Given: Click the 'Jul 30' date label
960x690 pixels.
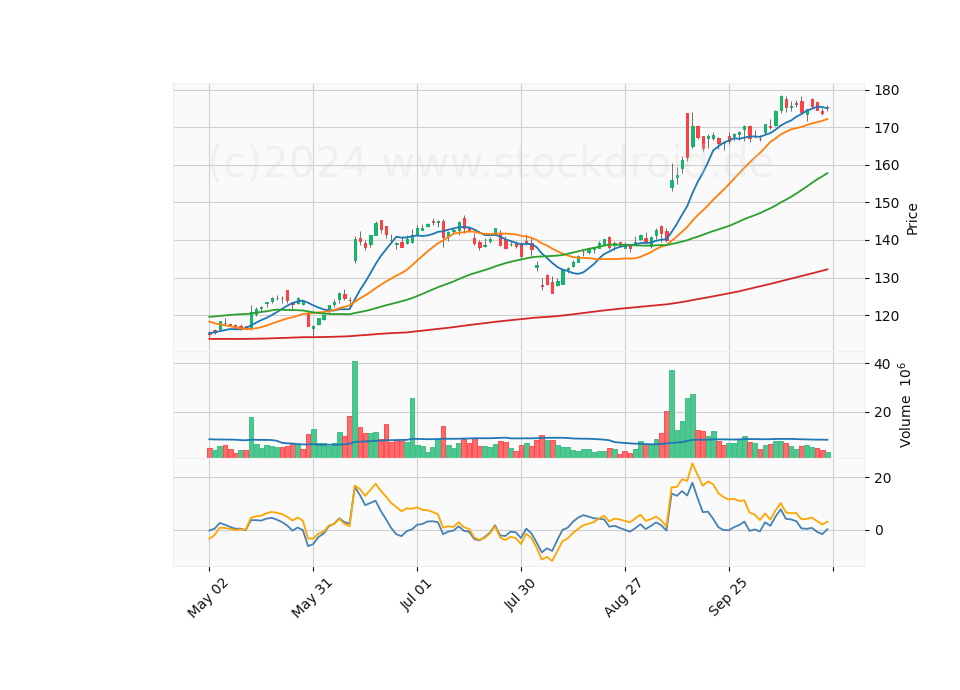Looking at the screenshot, I should point(519,595).
